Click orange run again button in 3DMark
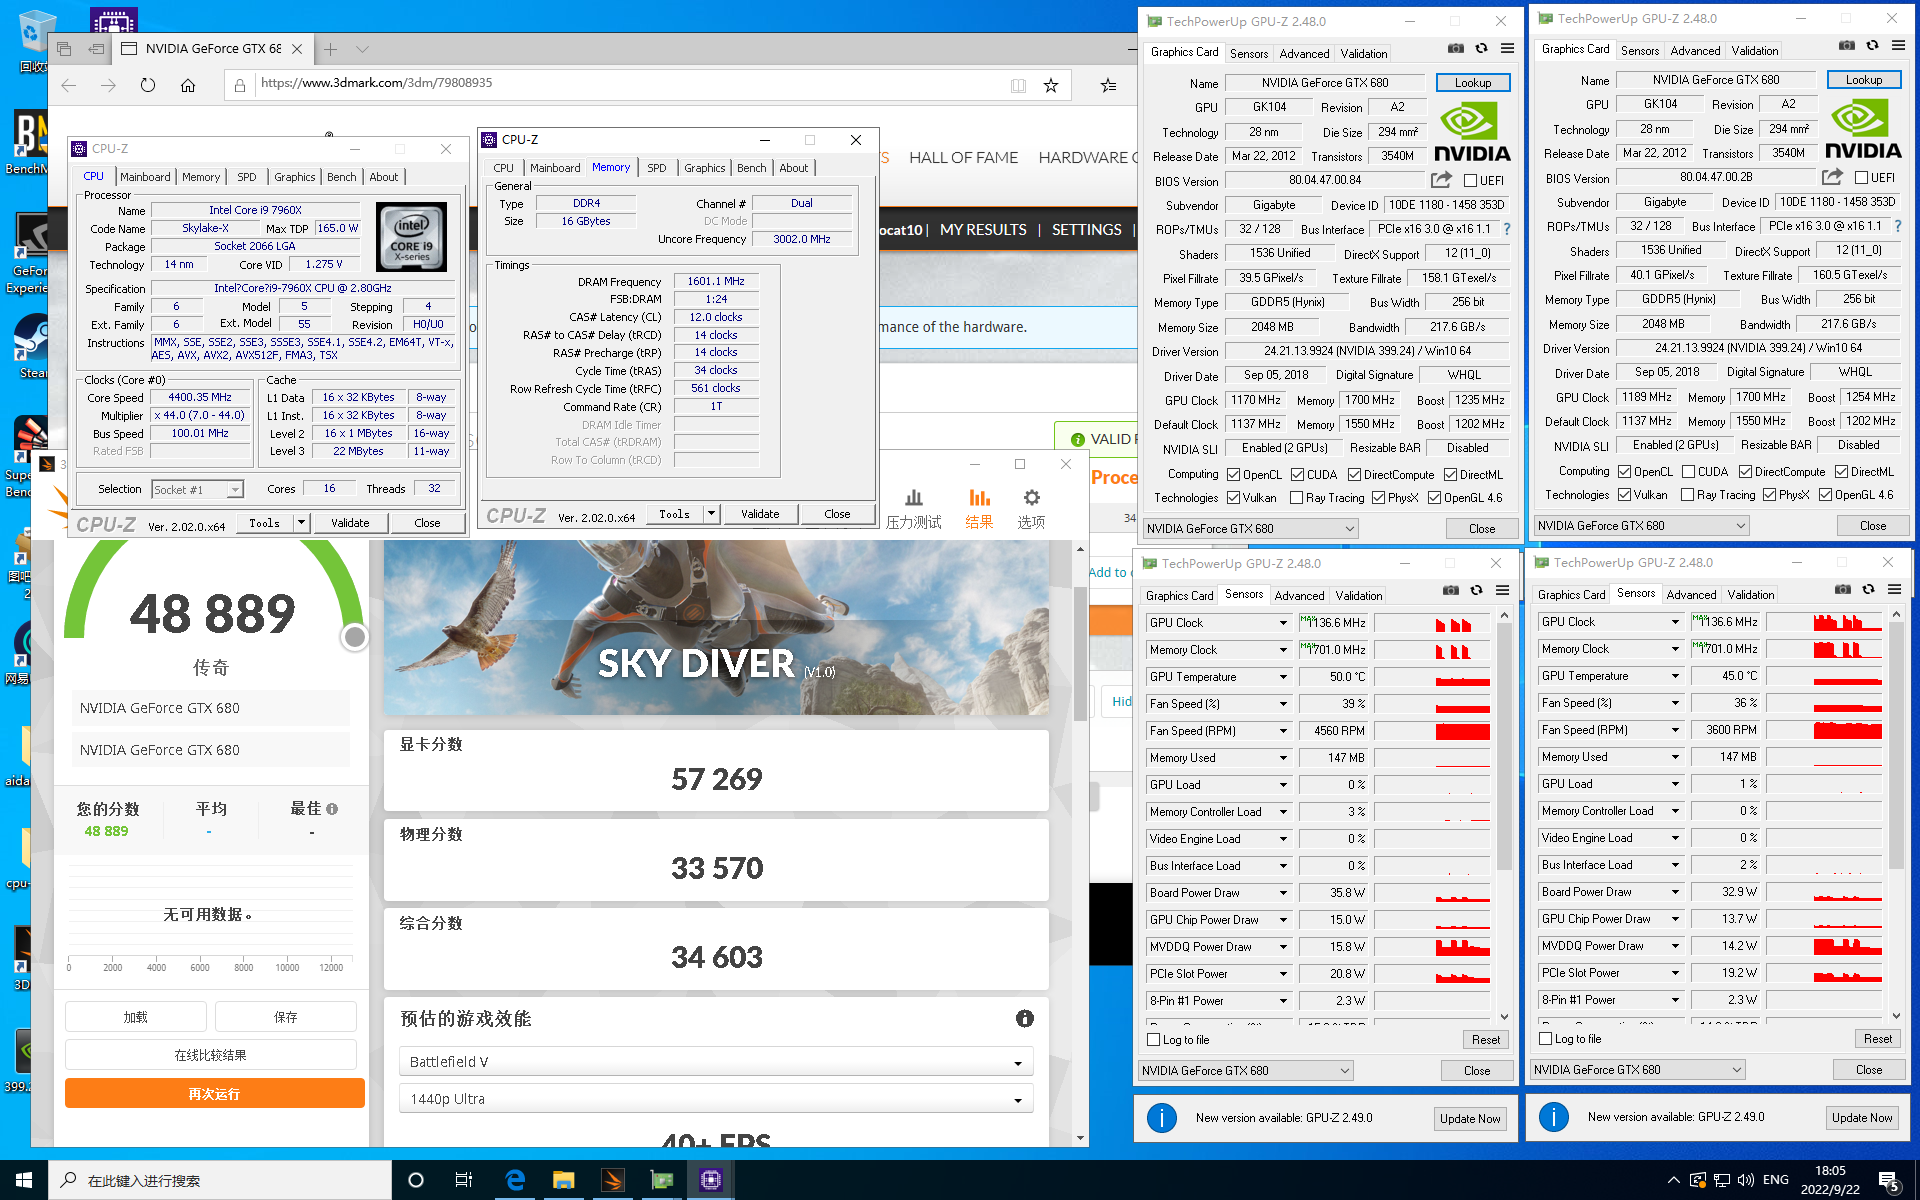Viewport: 1920px width, 1200px height. coord(215,1094)
